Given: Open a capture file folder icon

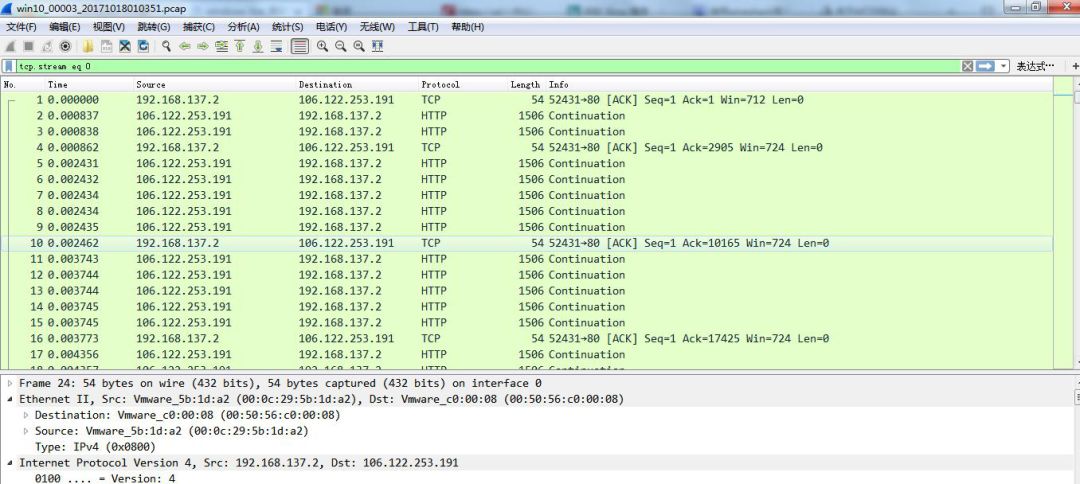Looking at the screenshot, I should click(88, 46).
